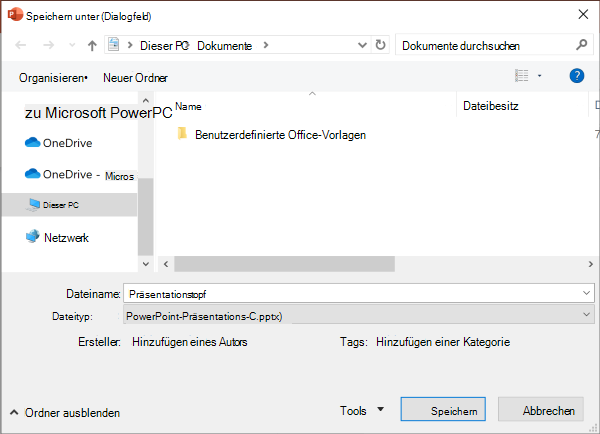This screenshot has height=434, width=600.
Task: Open the address bar history dropdown
Action: [362, 45]
